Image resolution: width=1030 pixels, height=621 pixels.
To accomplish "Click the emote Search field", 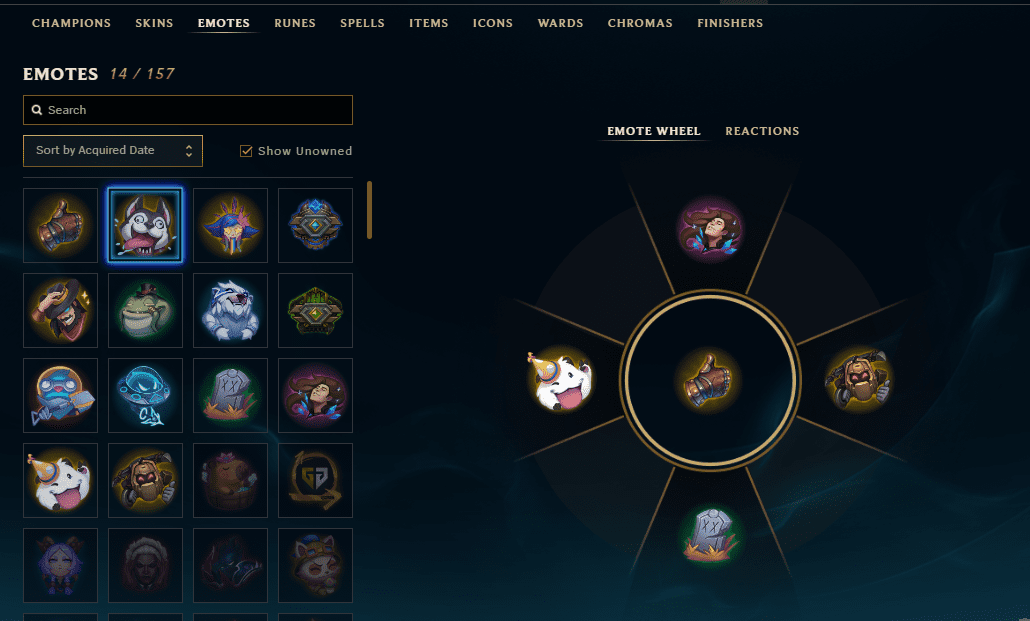I will tap(188, 110).
